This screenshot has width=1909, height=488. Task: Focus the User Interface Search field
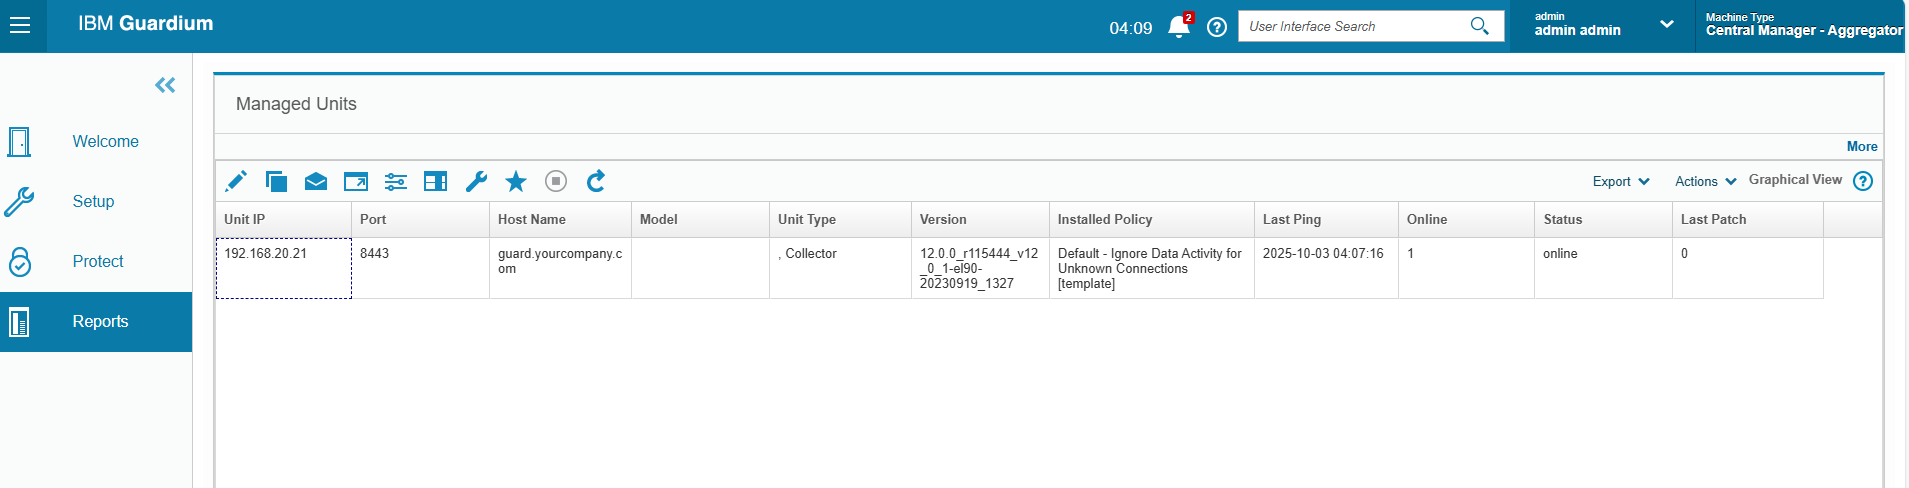(x=1355, y=26)
